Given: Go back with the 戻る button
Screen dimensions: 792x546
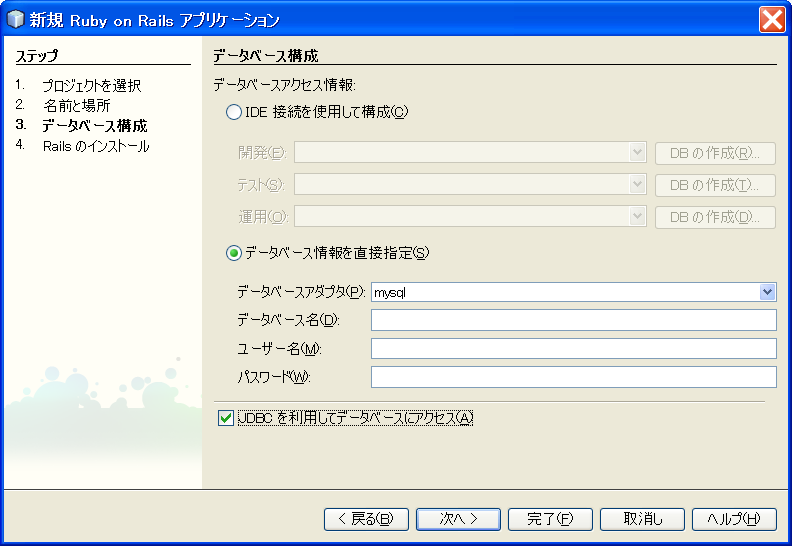Looking at the screenshot, I should [366, 519].
